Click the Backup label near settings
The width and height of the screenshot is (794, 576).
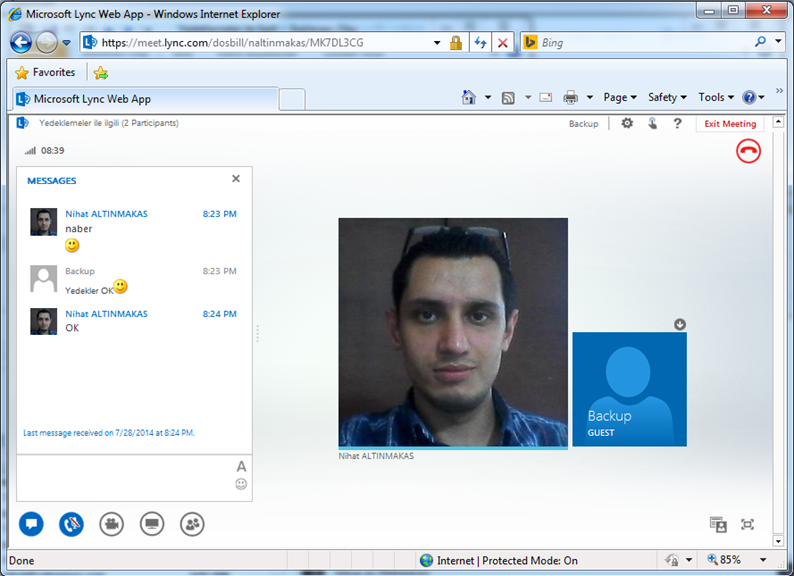click(x=583, y=124)
